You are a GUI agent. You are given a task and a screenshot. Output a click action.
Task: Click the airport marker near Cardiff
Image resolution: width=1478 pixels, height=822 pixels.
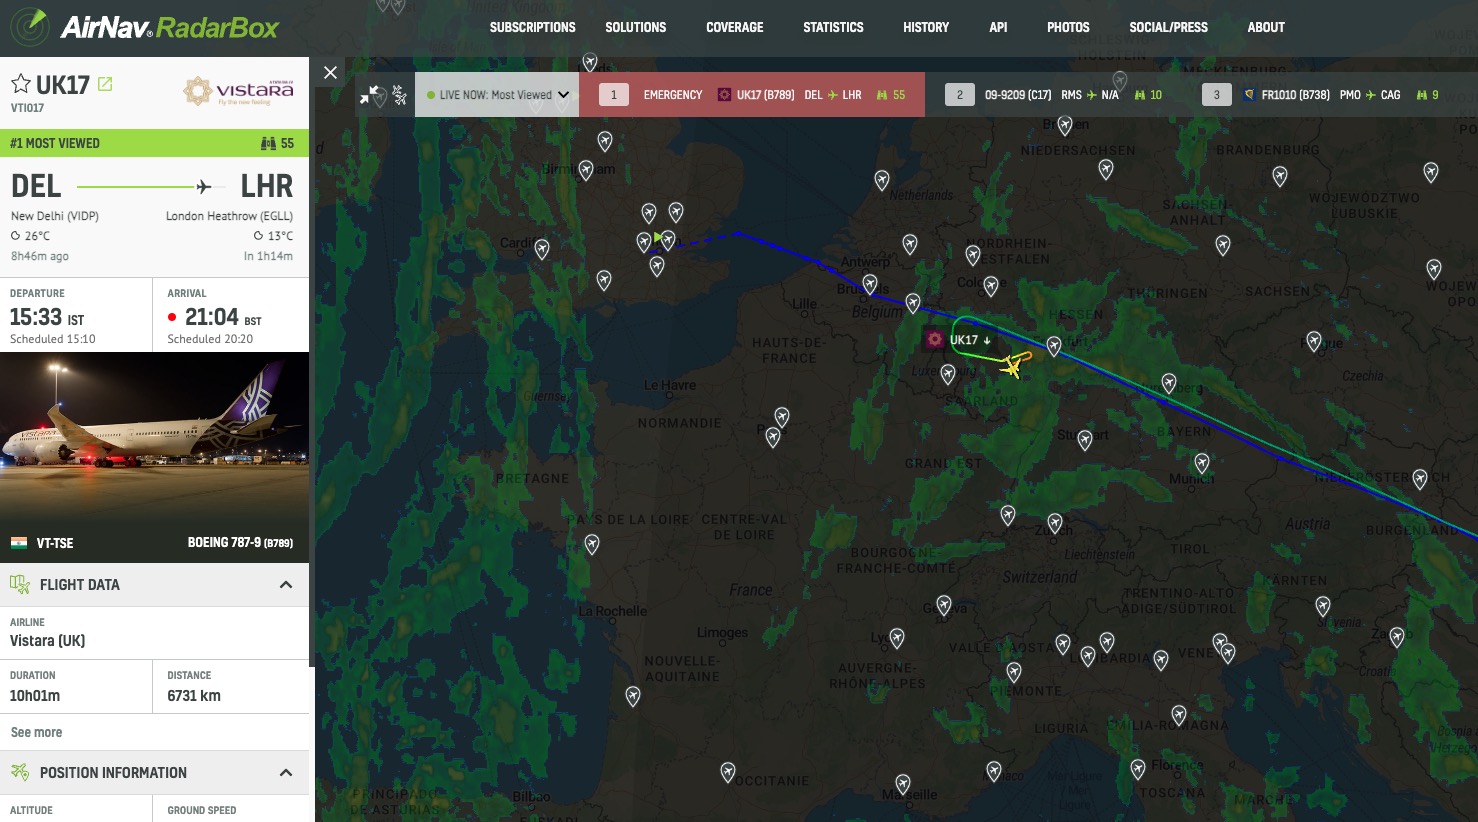tap(542, 248)
